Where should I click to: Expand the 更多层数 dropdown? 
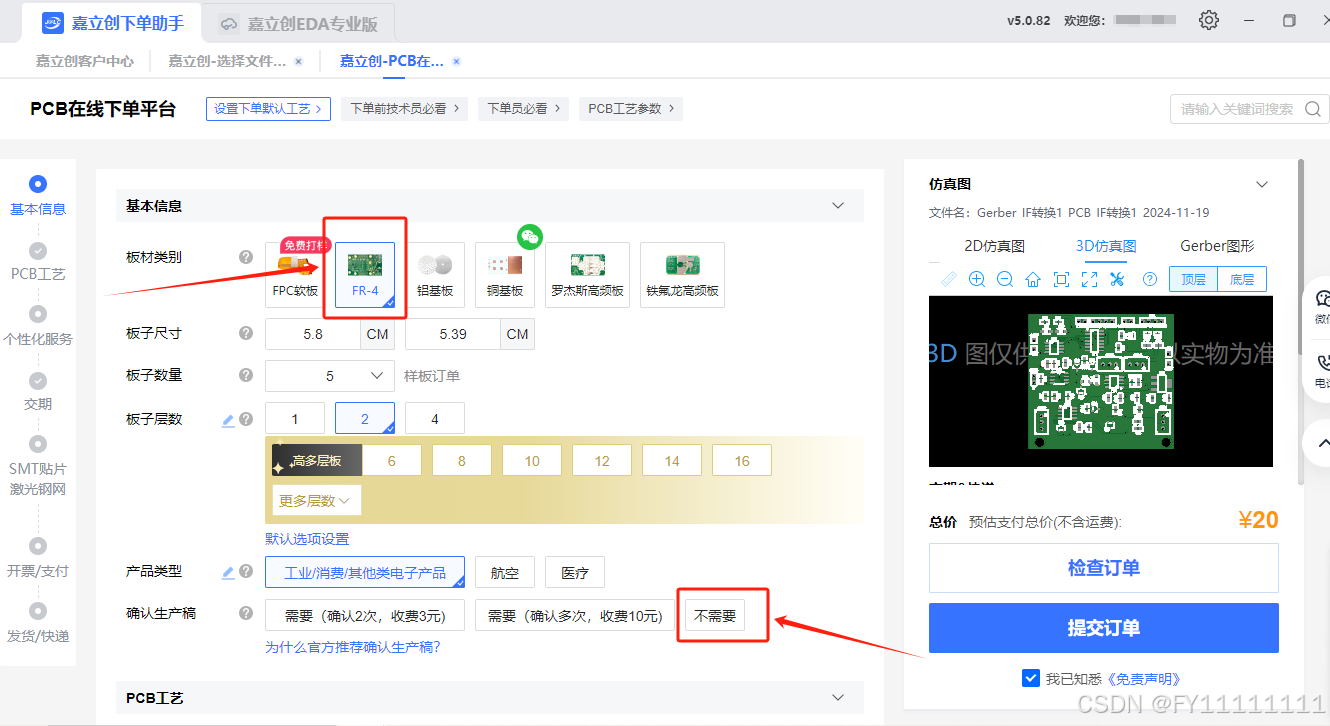click(316, 500)
